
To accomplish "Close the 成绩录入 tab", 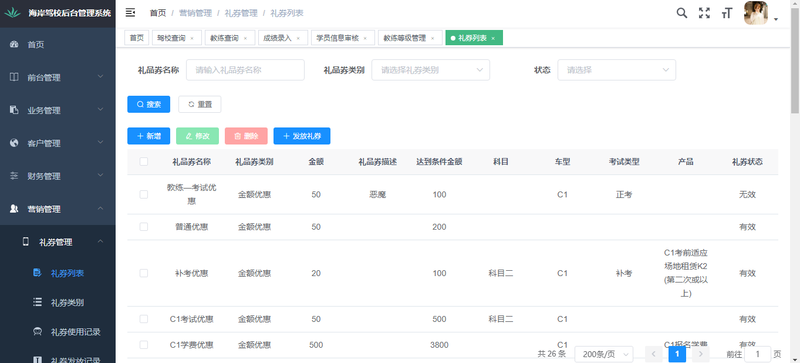I will [298, 38].
